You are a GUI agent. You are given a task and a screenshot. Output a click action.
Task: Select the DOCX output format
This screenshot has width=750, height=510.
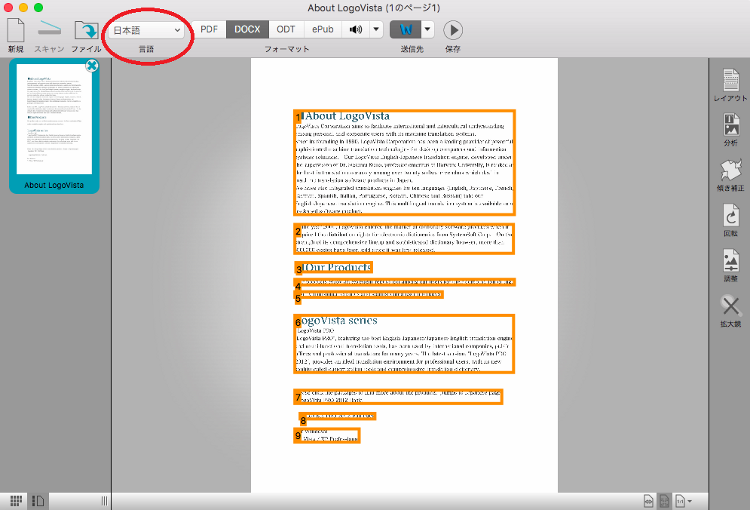247,29
